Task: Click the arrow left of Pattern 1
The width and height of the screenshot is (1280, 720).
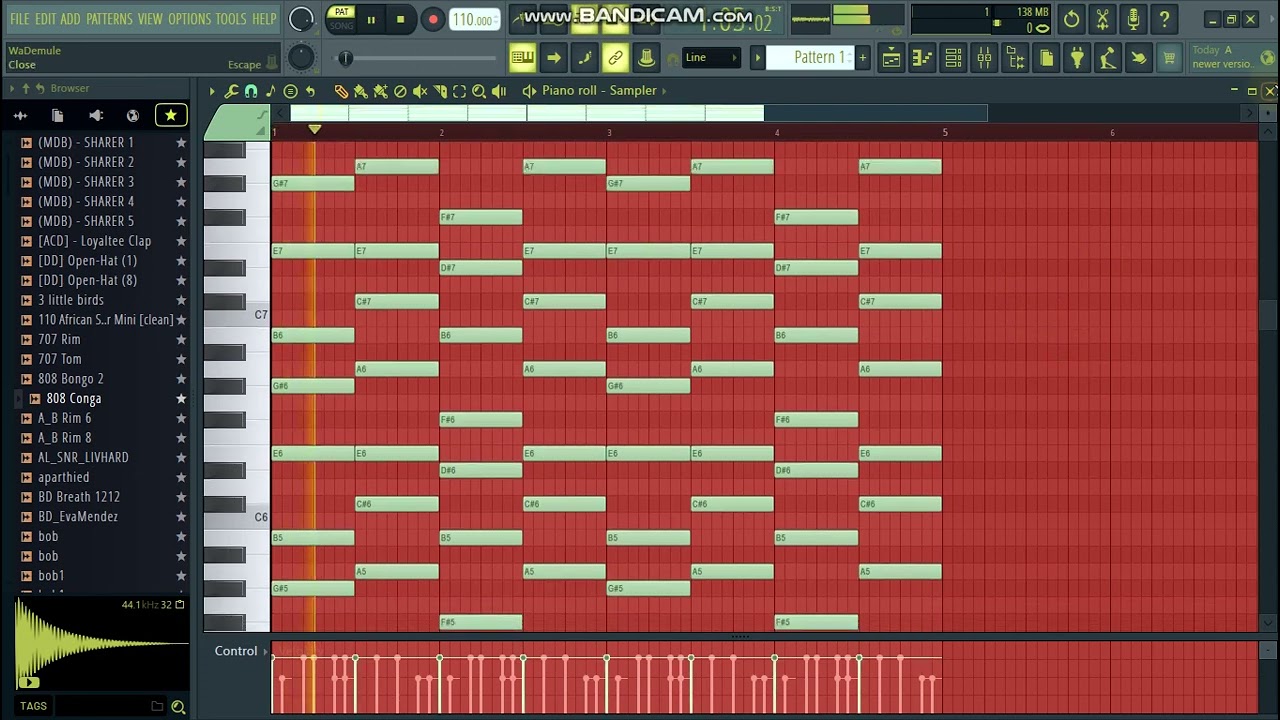Action: click(x=757, y=58)
